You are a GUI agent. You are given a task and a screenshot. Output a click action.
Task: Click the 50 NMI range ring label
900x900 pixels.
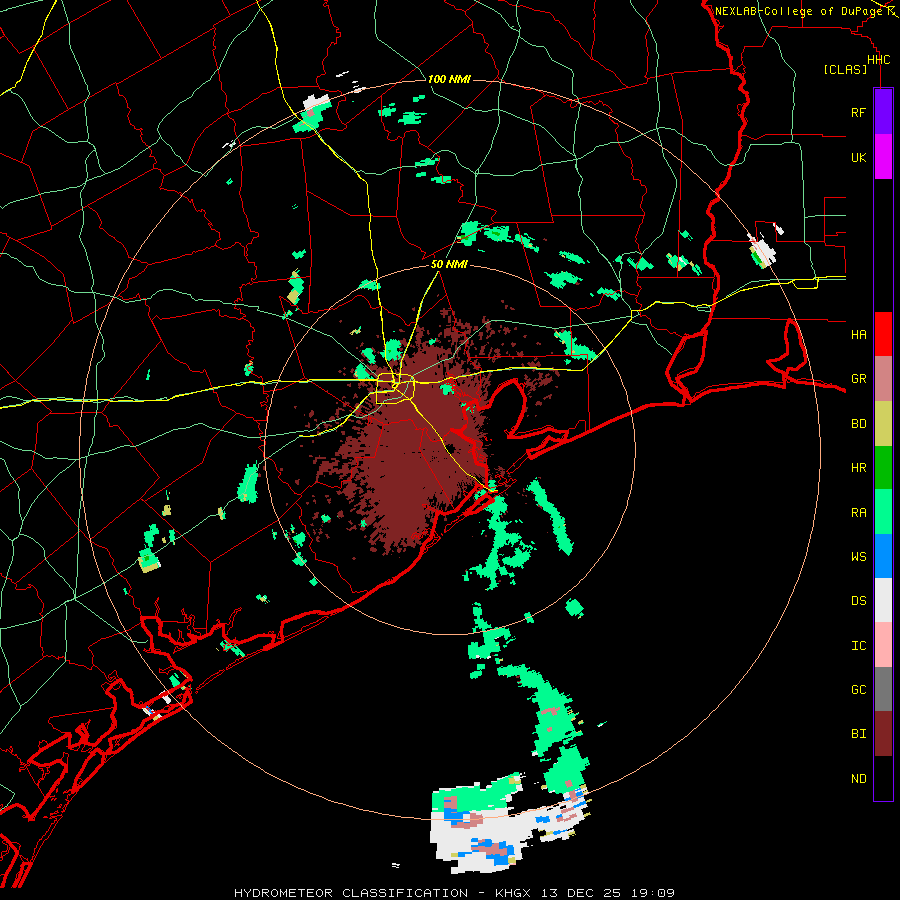click(449, 265)
